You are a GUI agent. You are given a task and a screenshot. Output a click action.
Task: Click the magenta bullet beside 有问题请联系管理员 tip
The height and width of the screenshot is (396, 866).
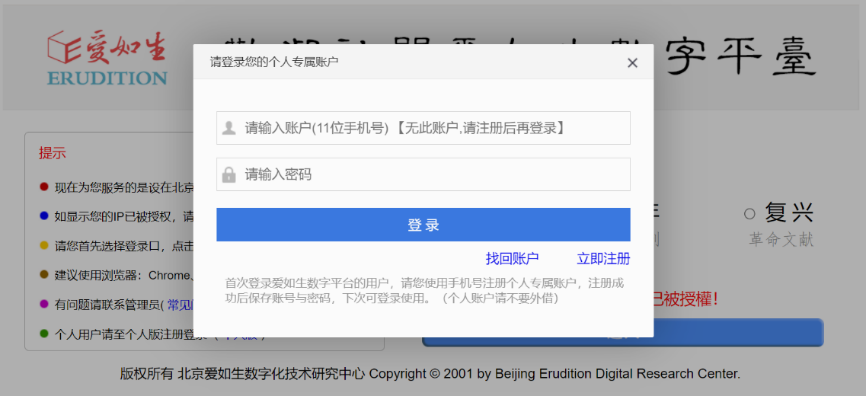pos(44,304)
